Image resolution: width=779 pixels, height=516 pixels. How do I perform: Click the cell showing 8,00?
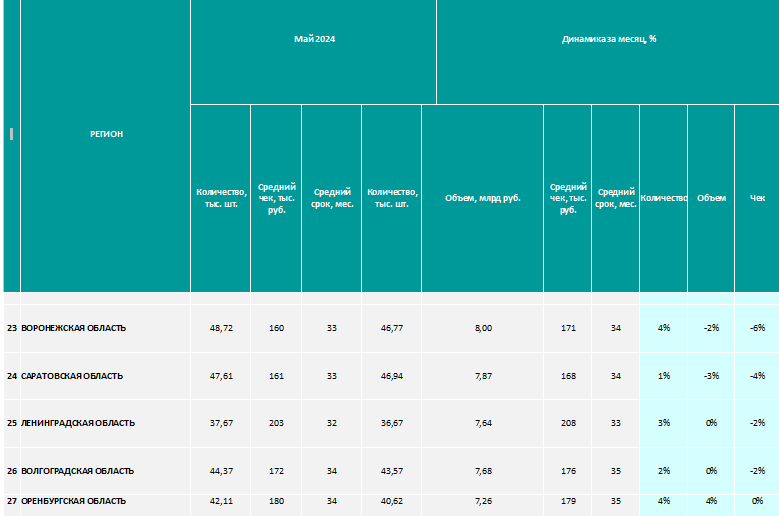[x=482, y=328]
